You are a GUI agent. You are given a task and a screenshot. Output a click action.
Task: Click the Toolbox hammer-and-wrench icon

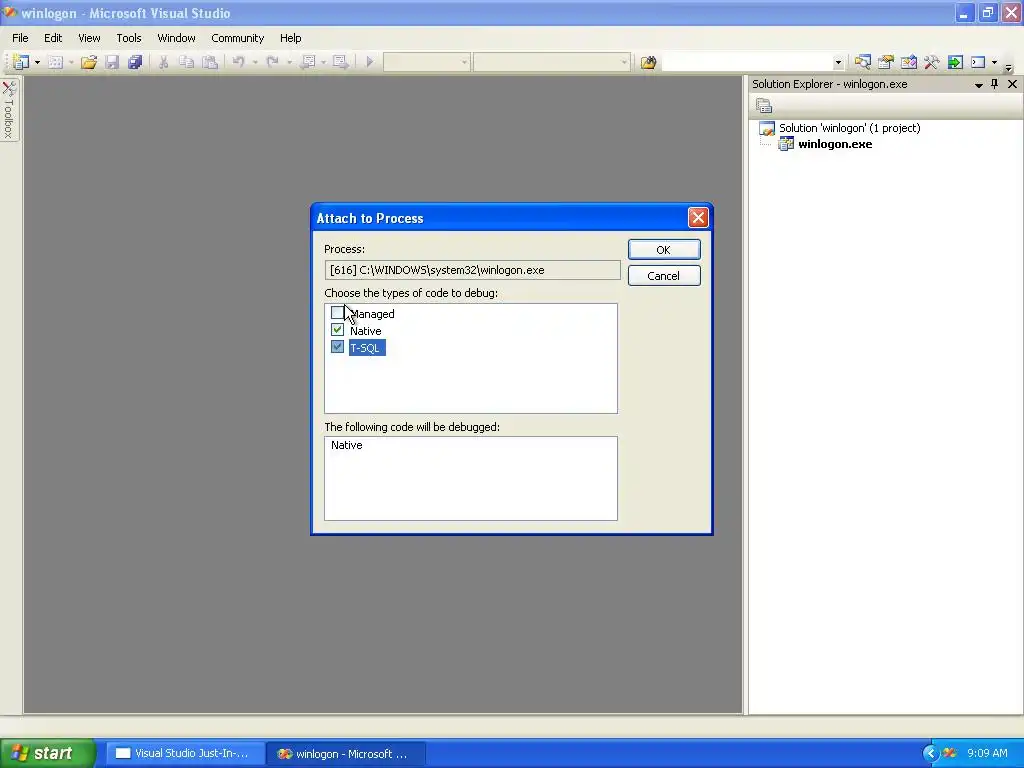(x=932, y=62)
